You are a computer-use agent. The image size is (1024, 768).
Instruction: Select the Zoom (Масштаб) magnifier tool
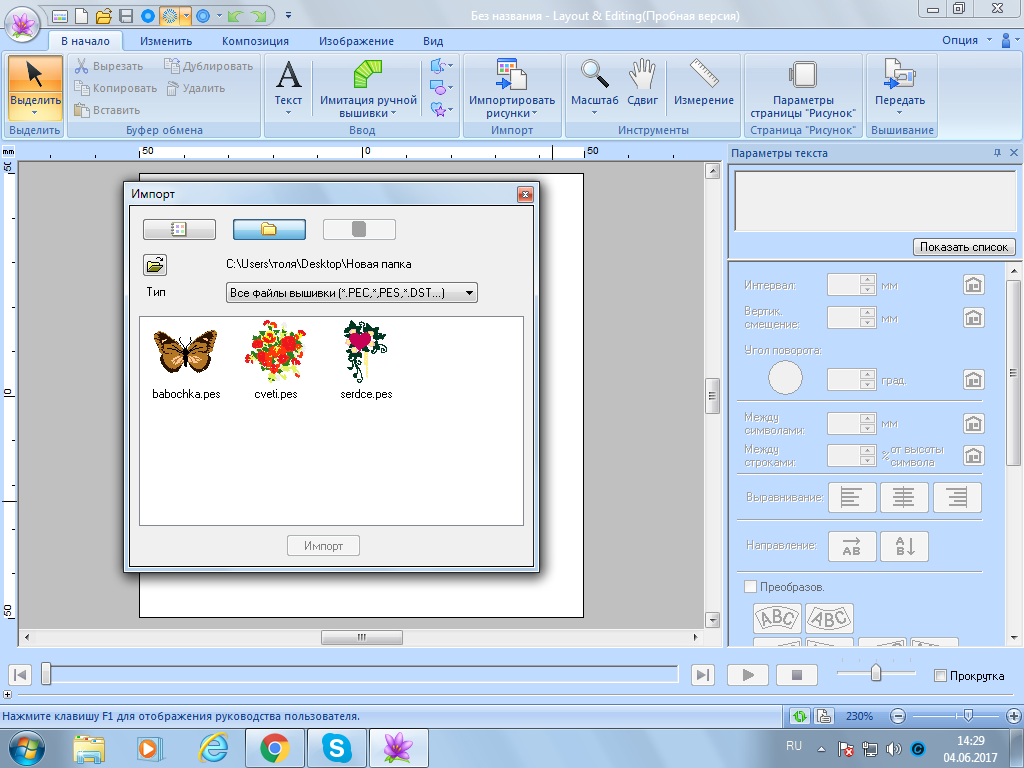[594, 76]
